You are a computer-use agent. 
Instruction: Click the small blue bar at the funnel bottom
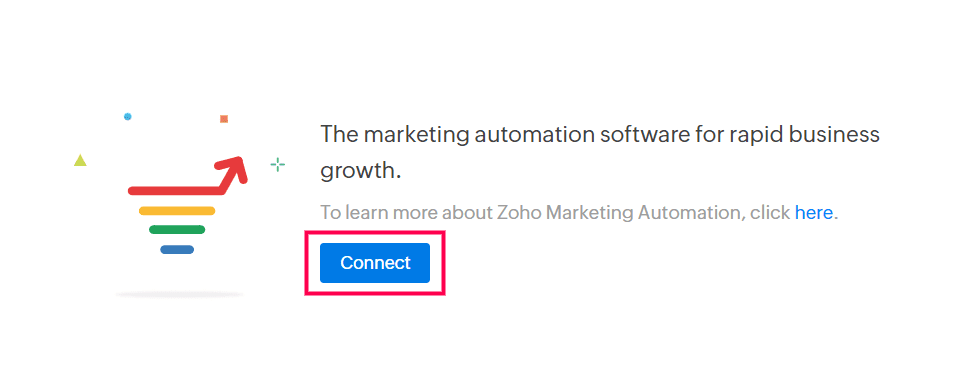click(177, 249)
